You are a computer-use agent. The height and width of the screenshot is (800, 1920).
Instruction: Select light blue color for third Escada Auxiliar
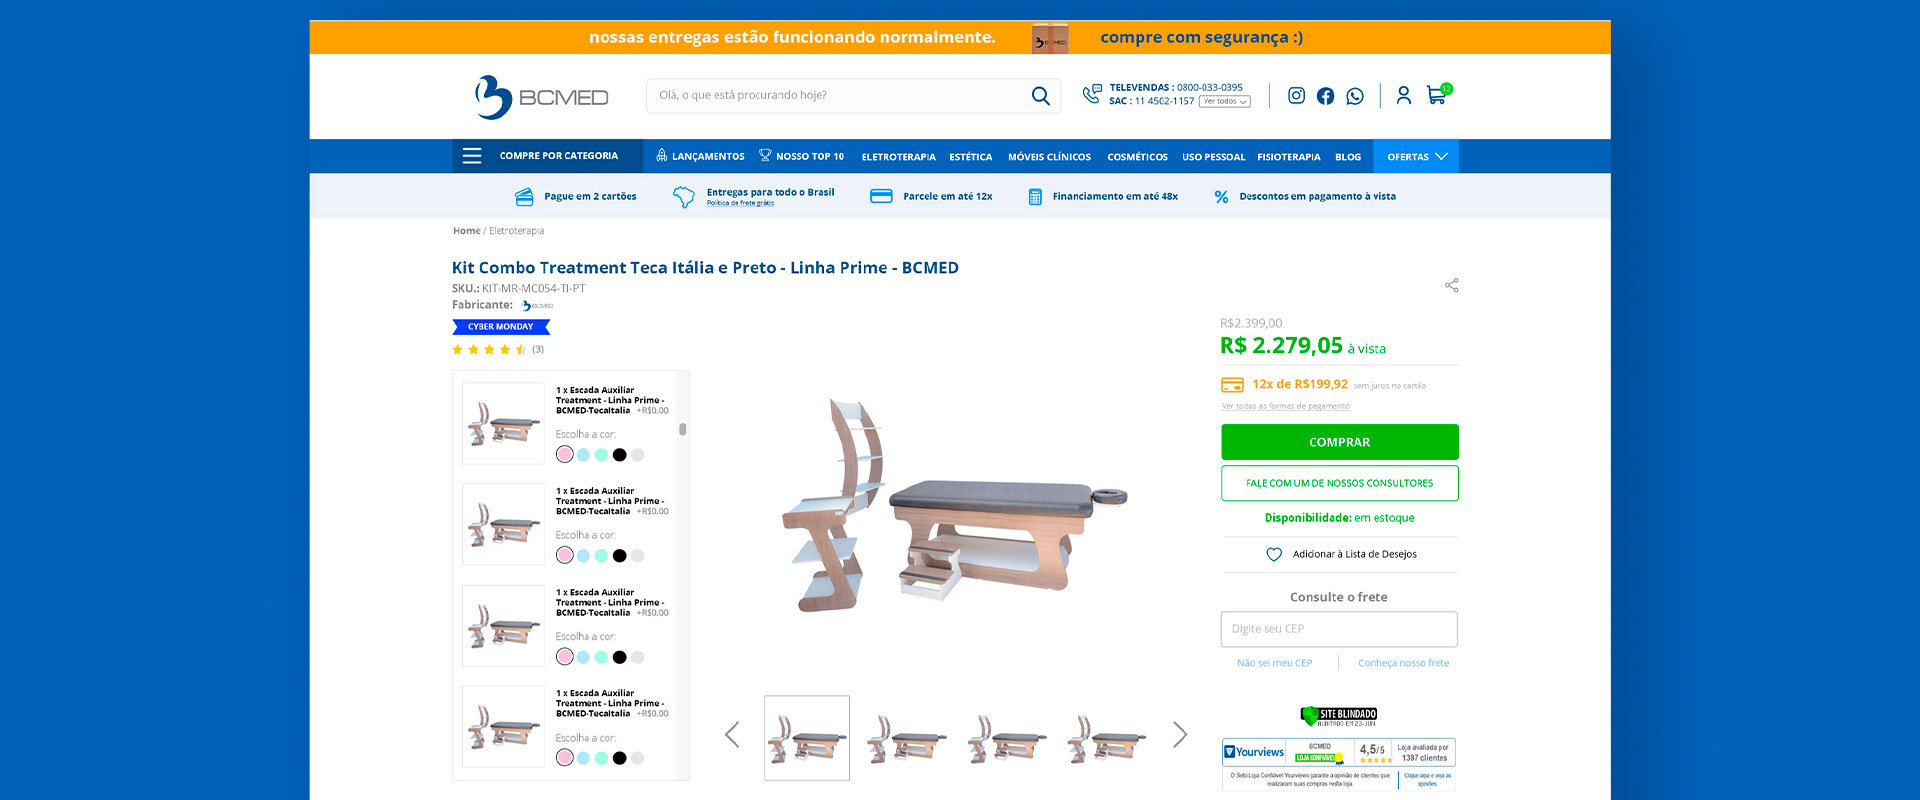(583, 657)
